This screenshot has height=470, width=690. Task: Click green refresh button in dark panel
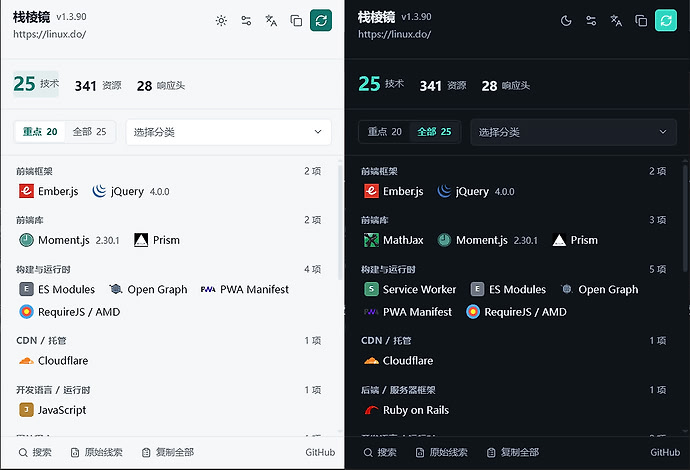pos(666,21)
